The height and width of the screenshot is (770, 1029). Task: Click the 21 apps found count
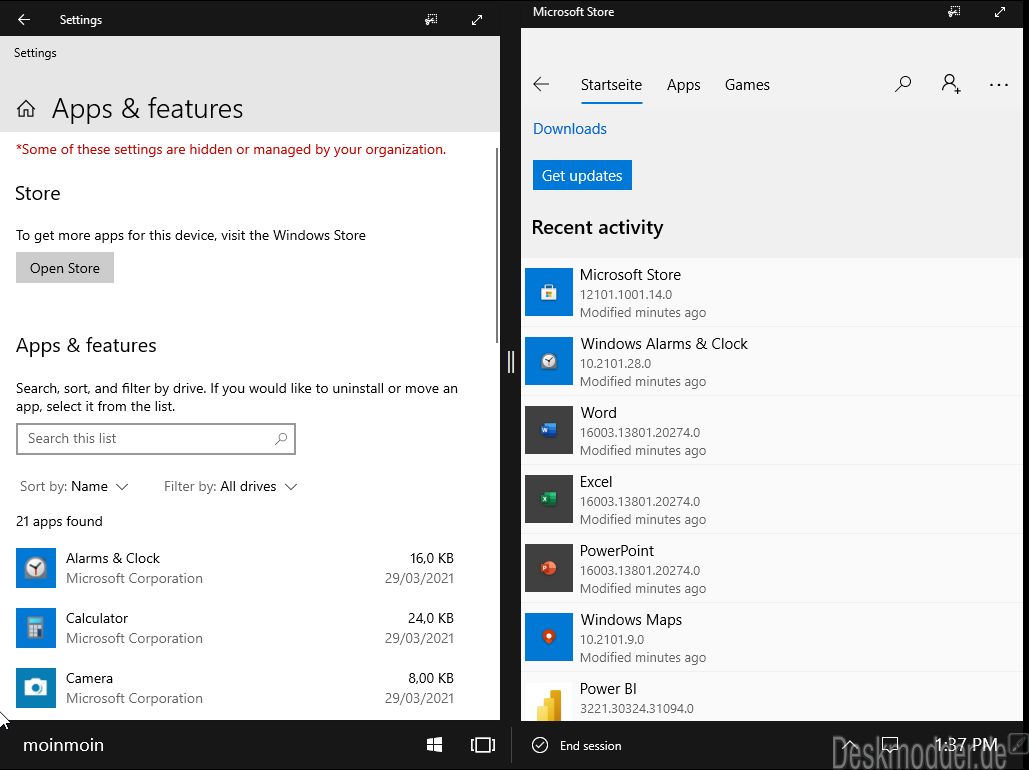59,521
